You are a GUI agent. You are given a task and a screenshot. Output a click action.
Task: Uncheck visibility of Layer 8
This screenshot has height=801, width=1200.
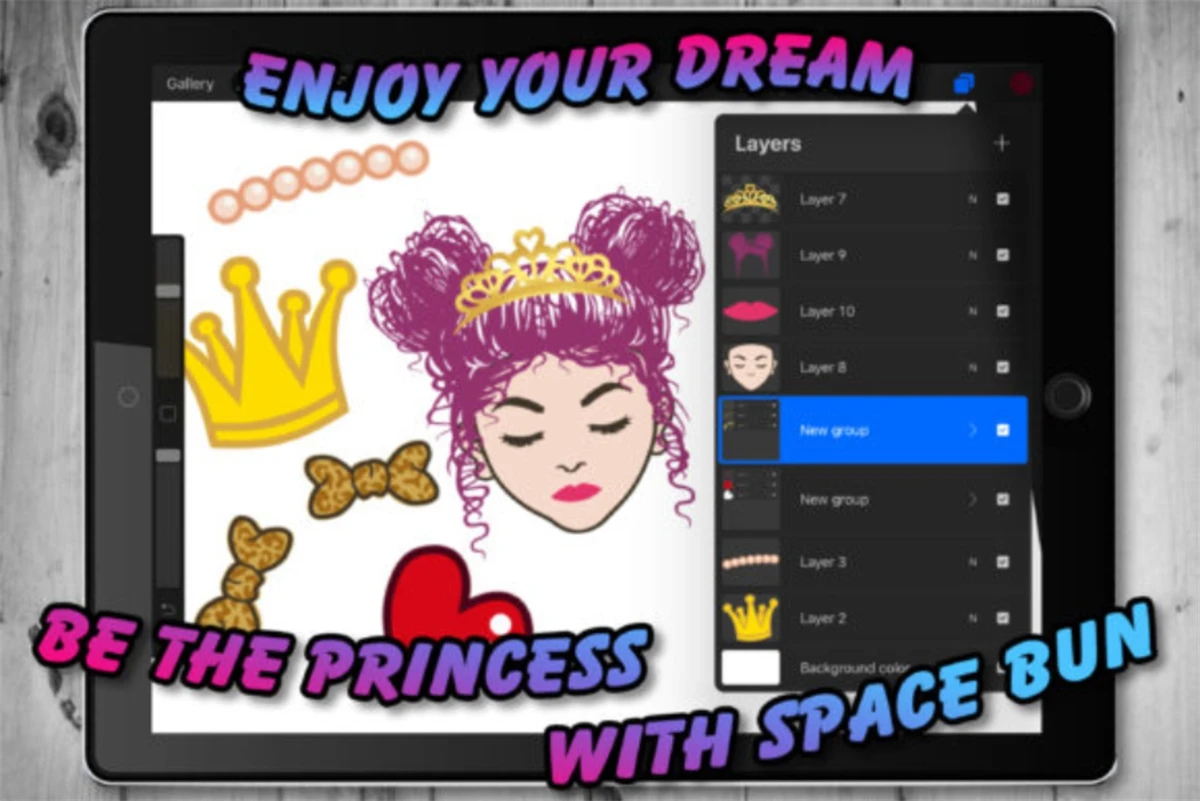tap(1003, 368)
